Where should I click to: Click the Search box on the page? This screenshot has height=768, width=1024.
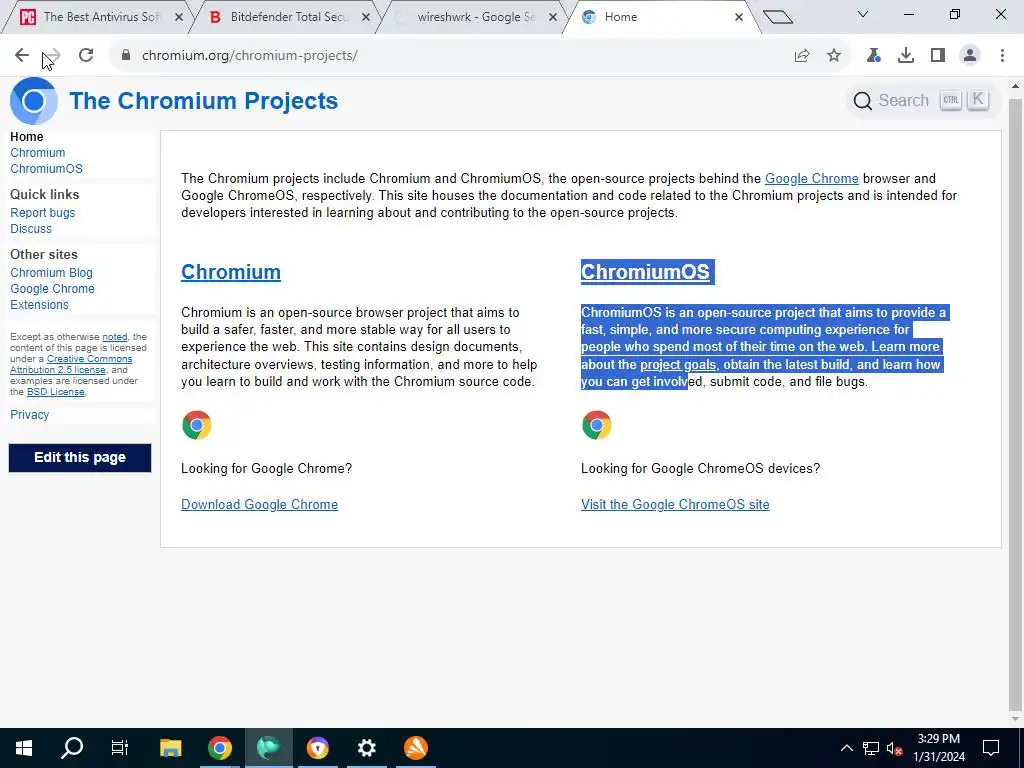pos(922,101)
